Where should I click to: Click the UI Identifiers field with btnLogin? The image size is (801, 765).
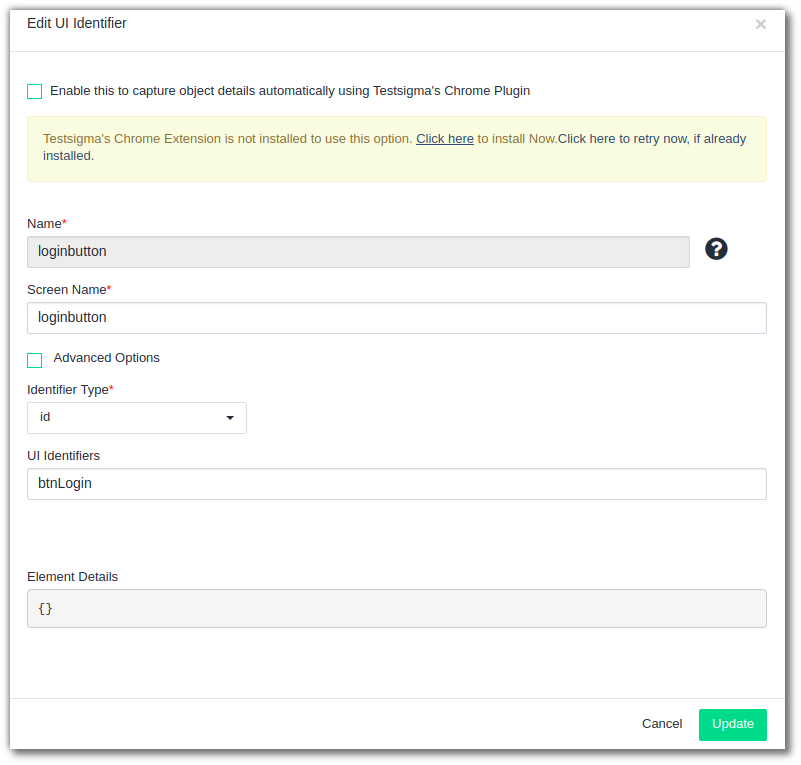coord(396,484)
